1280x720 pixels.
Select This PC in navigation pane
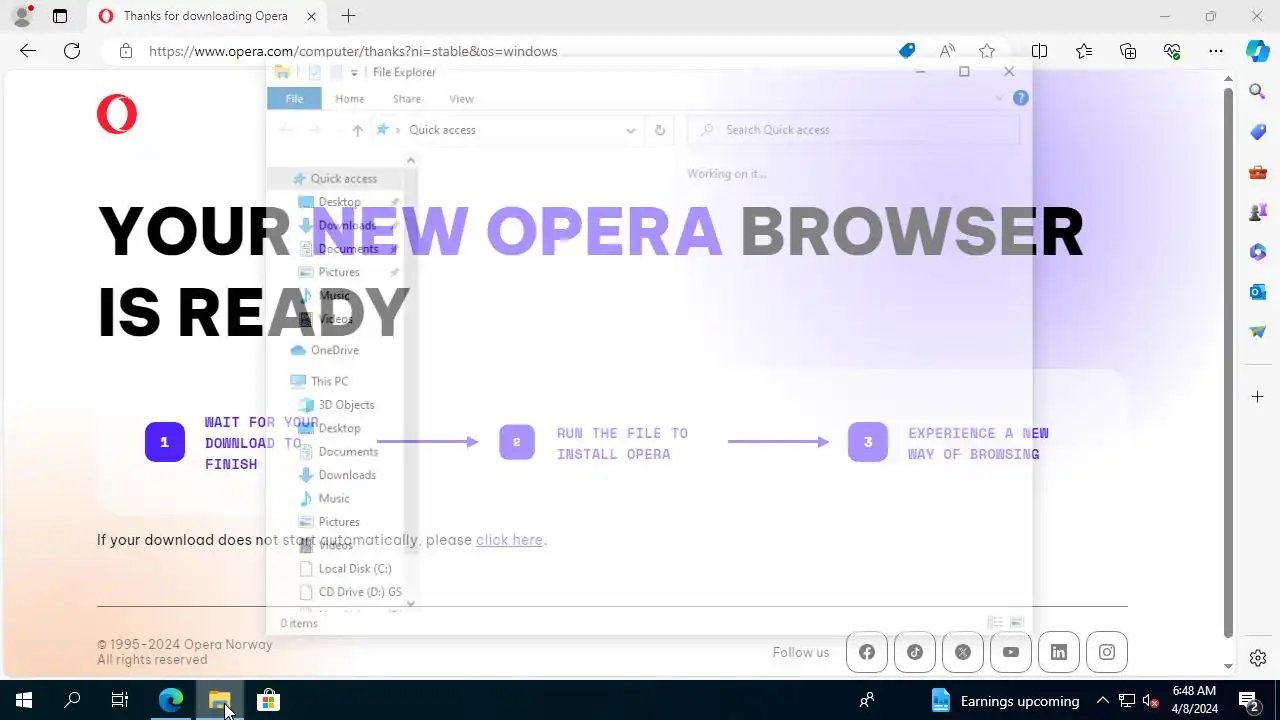(330, 381)
